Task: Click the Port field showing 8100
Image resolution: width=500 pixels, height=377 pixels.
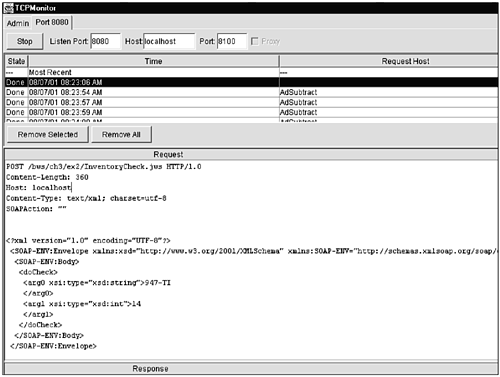Action: click(x=232, y=41)
